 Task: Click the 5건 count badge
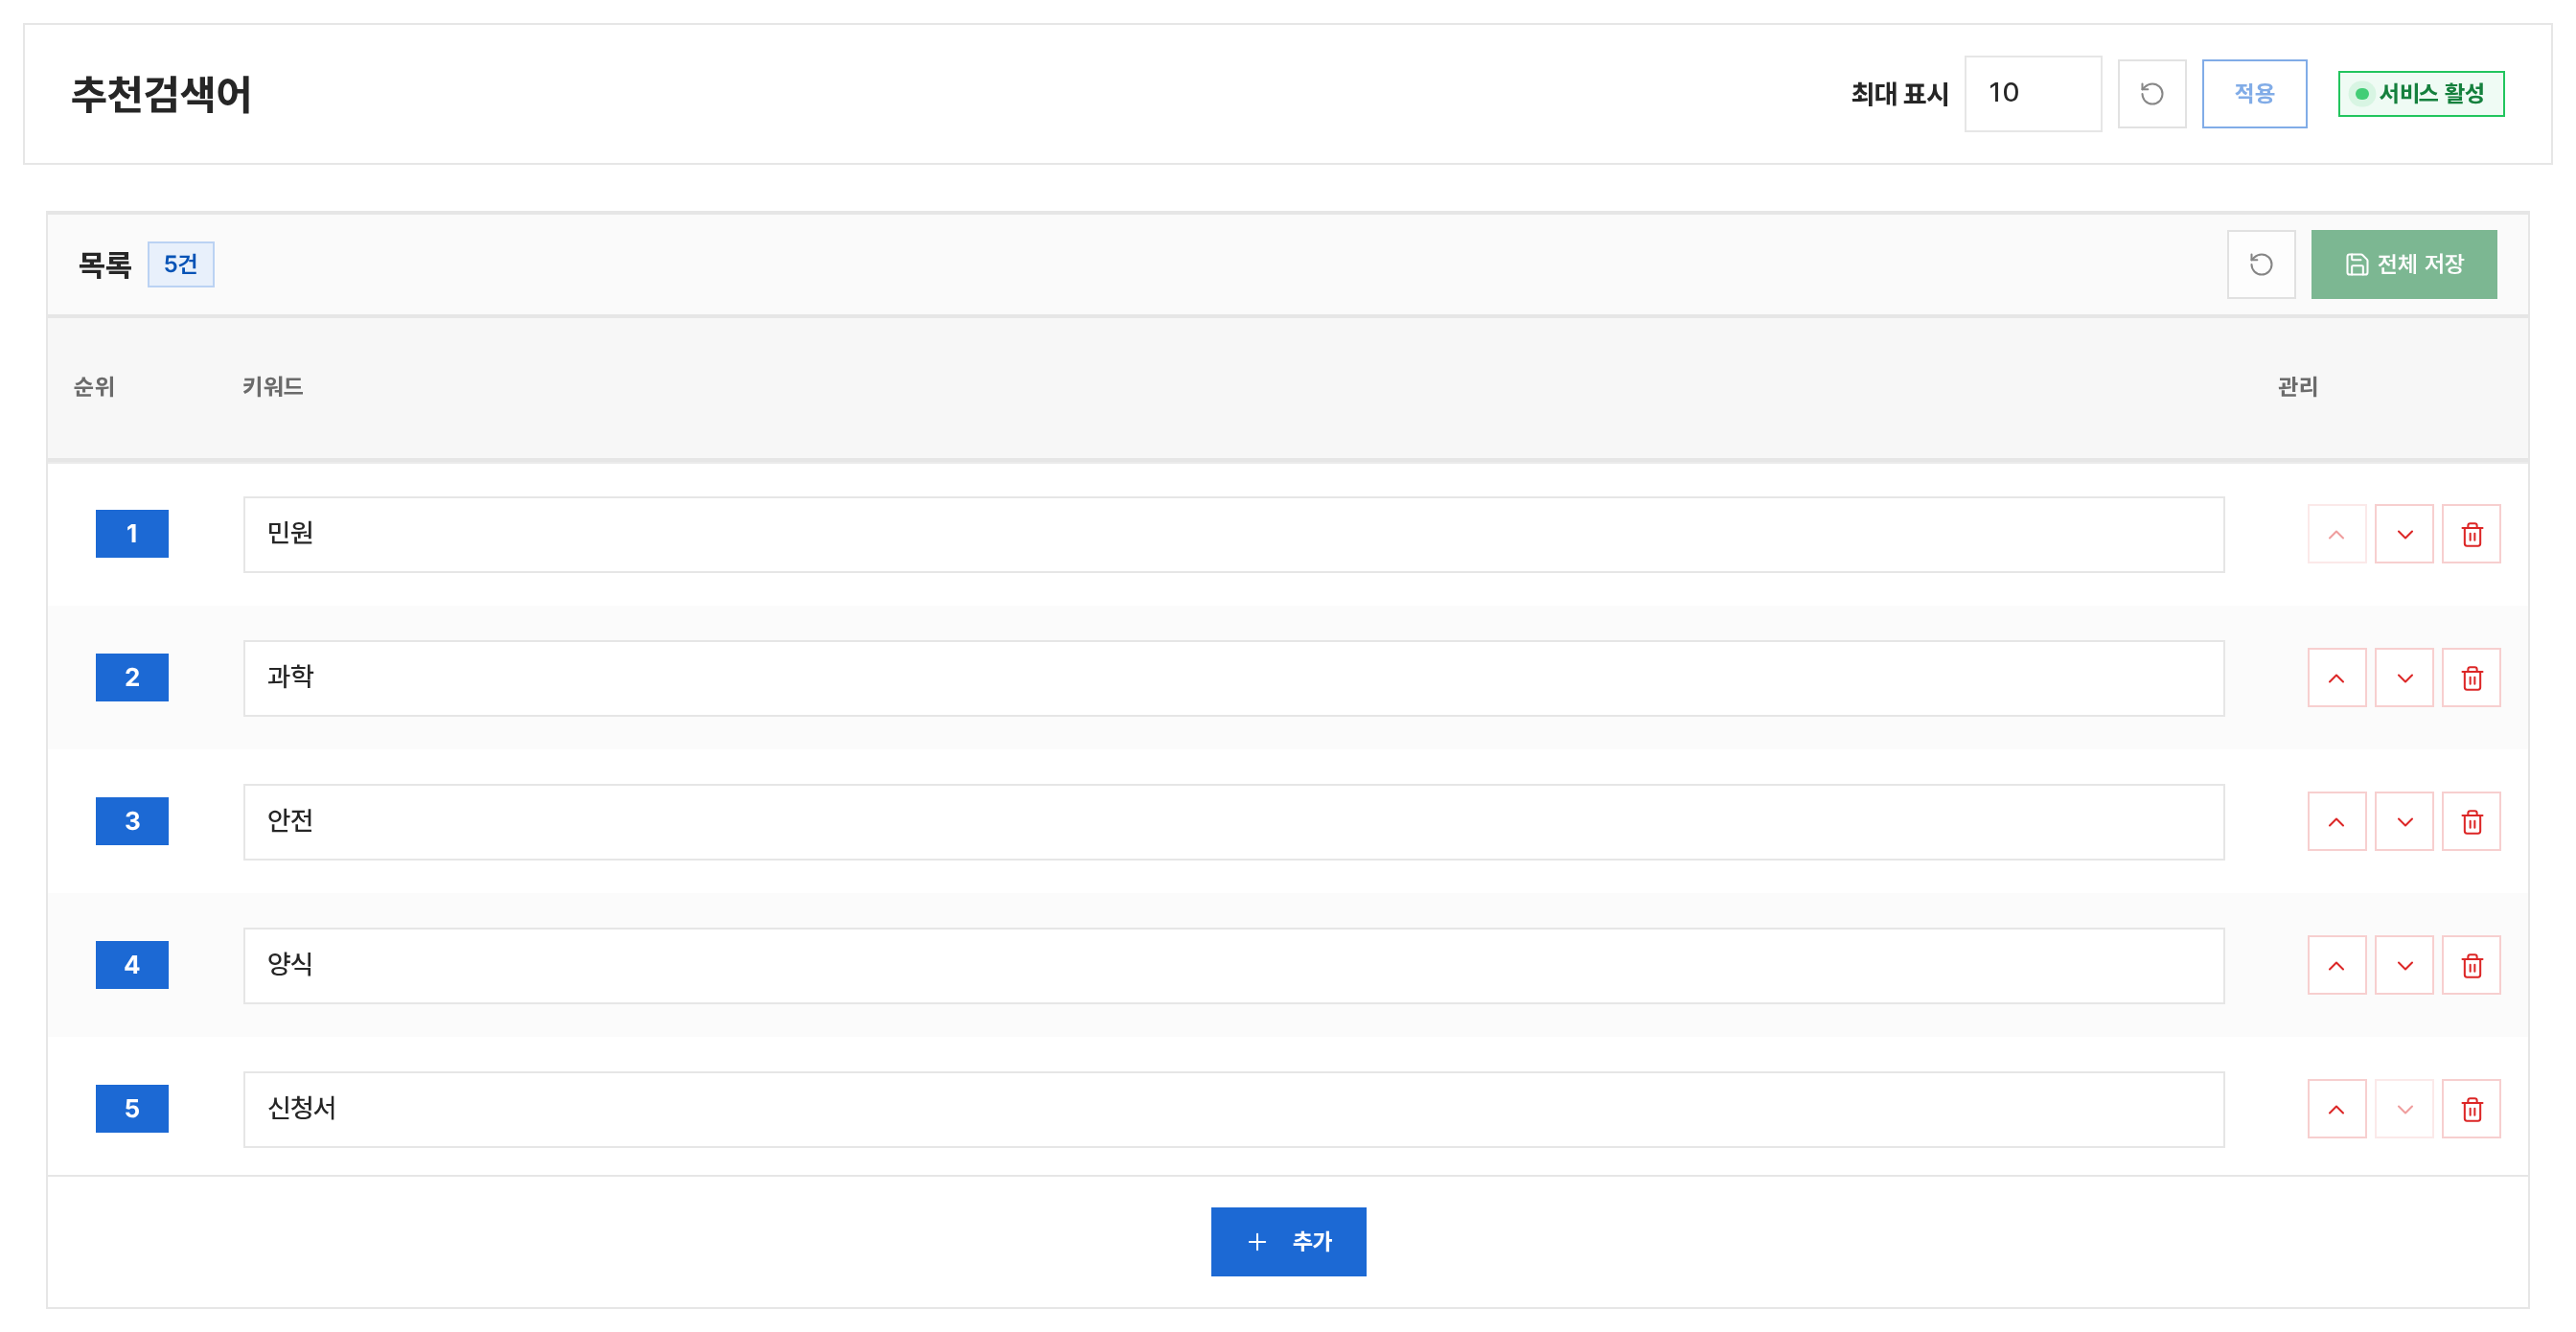point(180,264)
